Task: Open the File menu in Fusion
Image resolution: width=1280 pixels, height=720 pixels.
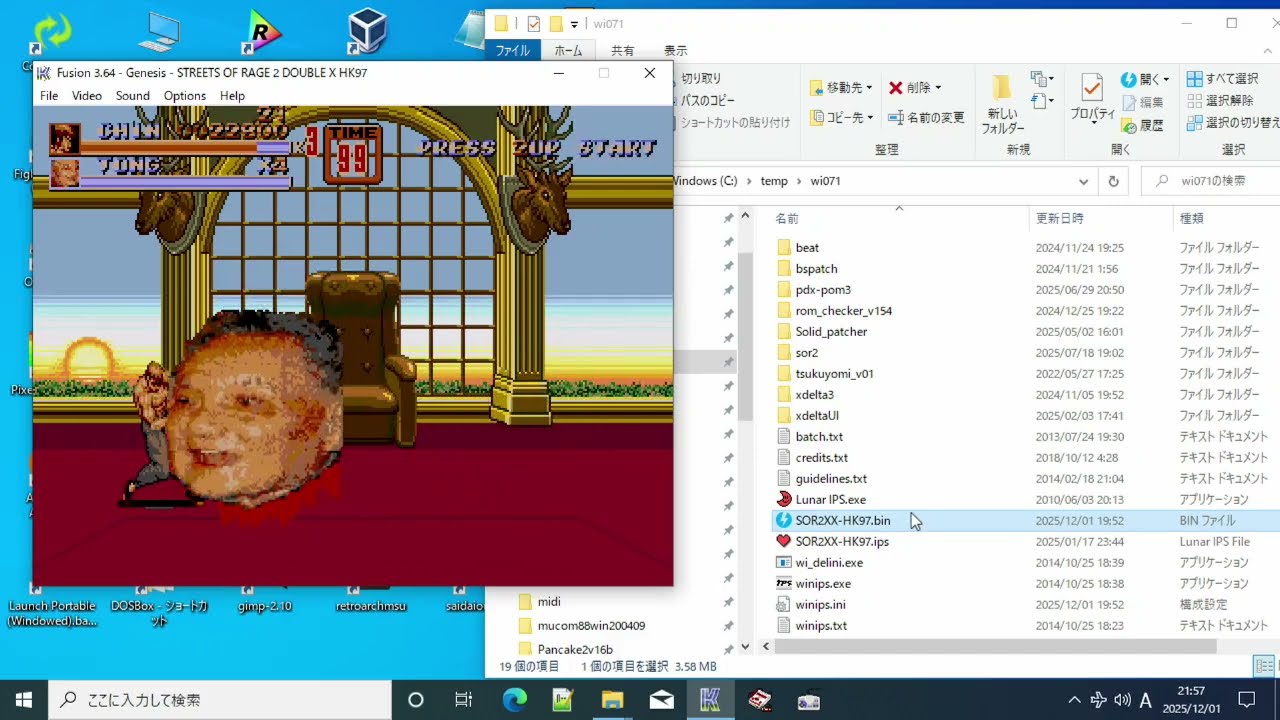Action: pos(49,96)
